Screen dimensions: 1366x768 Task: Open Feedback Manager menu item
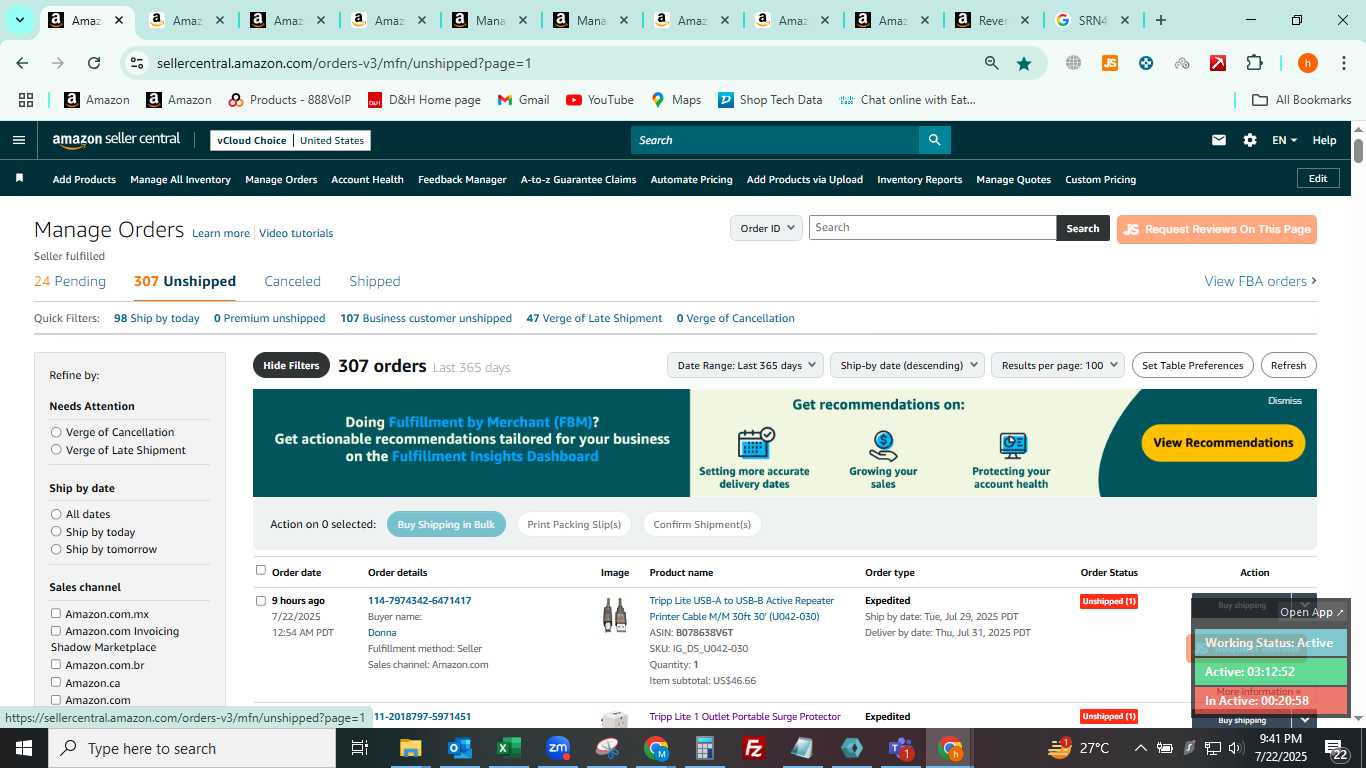click(462, 179)
